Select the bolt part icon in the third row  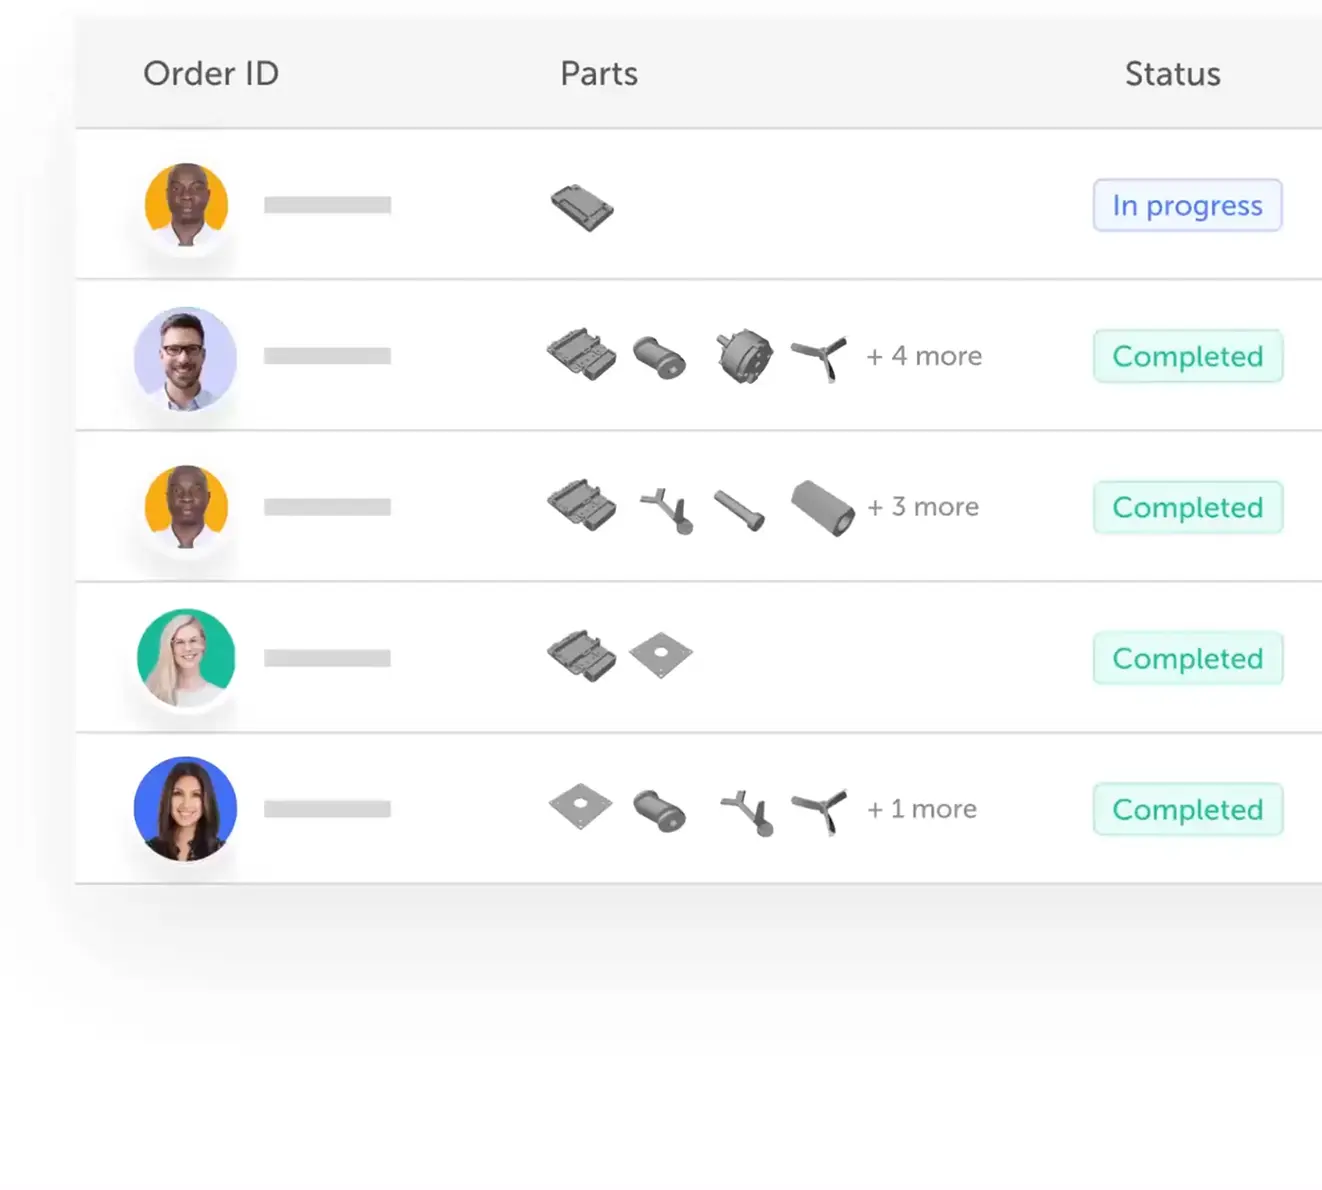(x=741, y=510)
